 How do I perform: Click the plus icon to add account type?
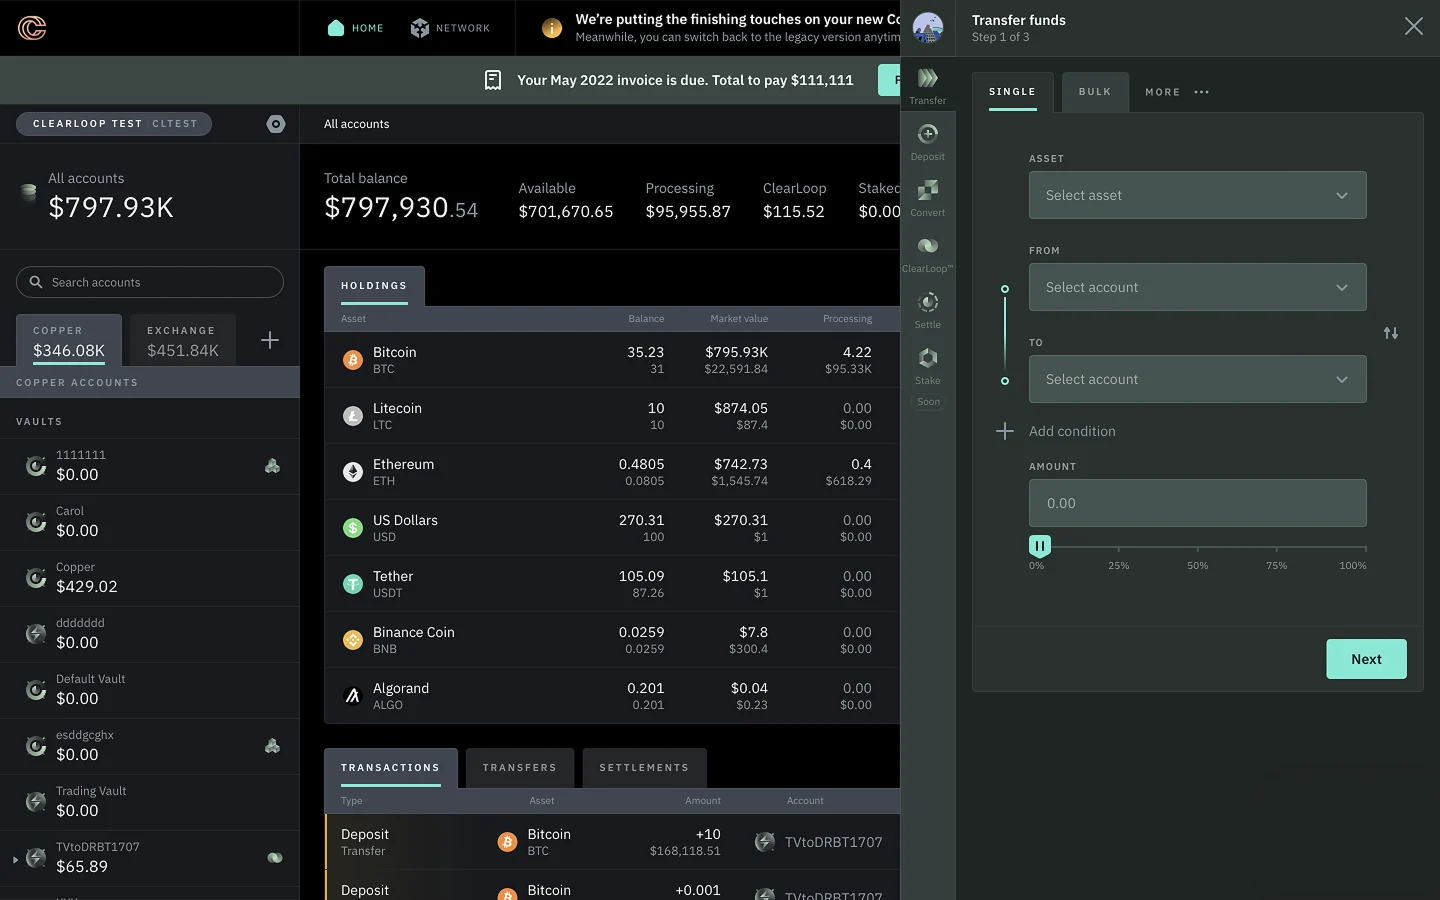tap(270, 340)
